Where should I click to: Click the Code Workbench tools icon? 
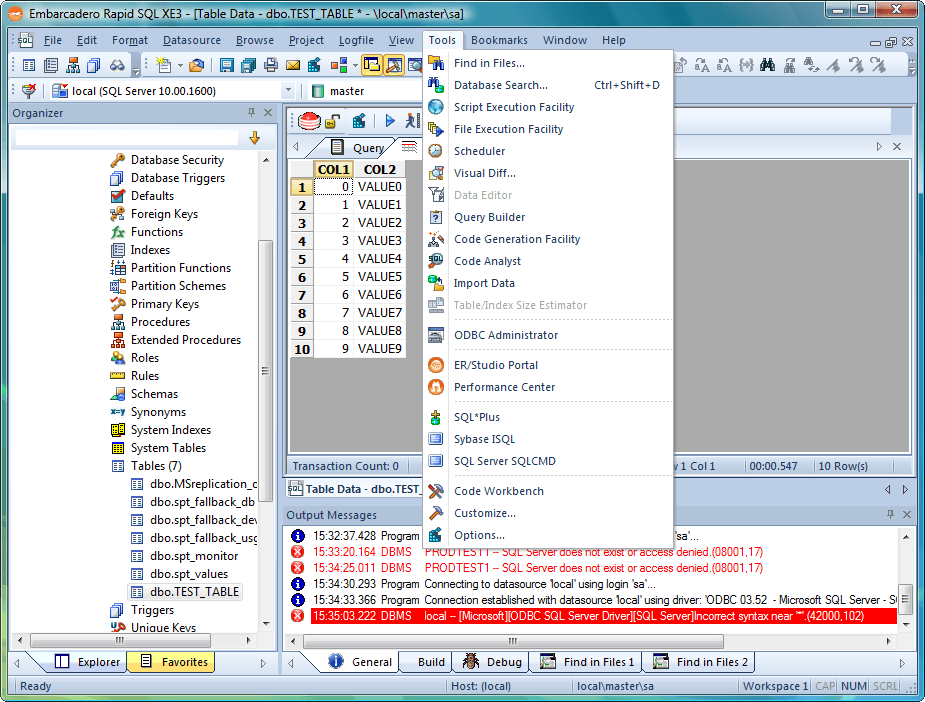click(x=436, y=491)
